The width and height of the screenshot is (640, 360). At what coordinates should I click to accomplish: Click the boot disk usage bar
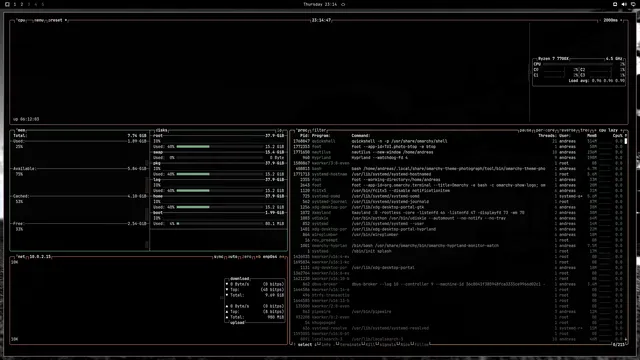220,224
